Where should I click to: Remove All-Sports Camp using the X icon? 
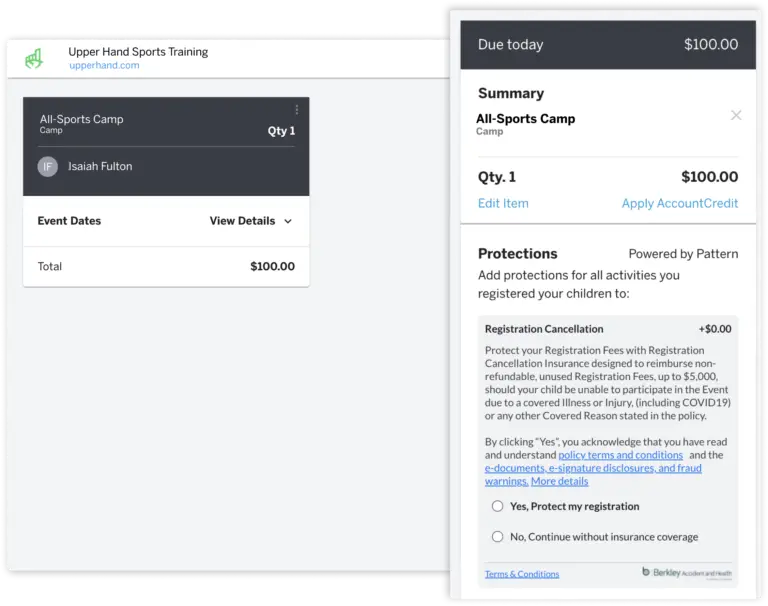click(x=736, y=115)
